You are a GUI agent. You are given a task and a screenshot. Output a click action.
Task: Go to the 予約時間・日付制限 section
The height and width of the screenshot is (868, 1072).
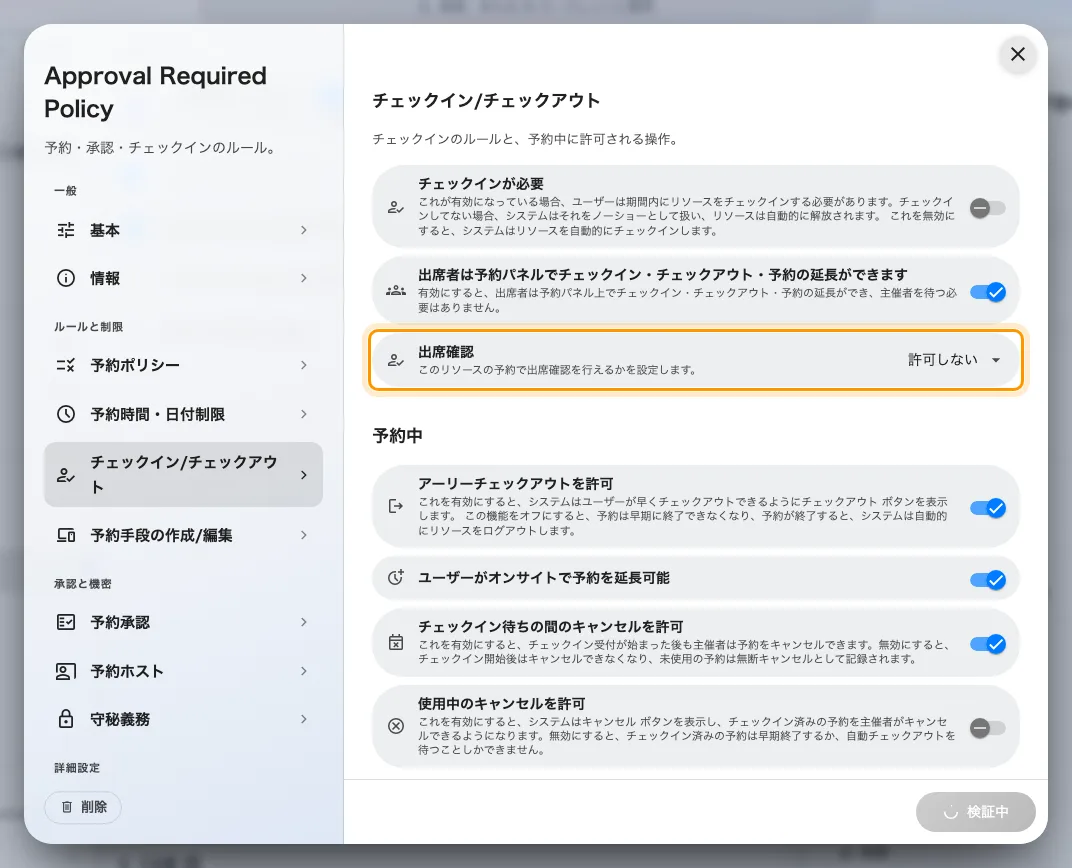[x=183, y=414]
